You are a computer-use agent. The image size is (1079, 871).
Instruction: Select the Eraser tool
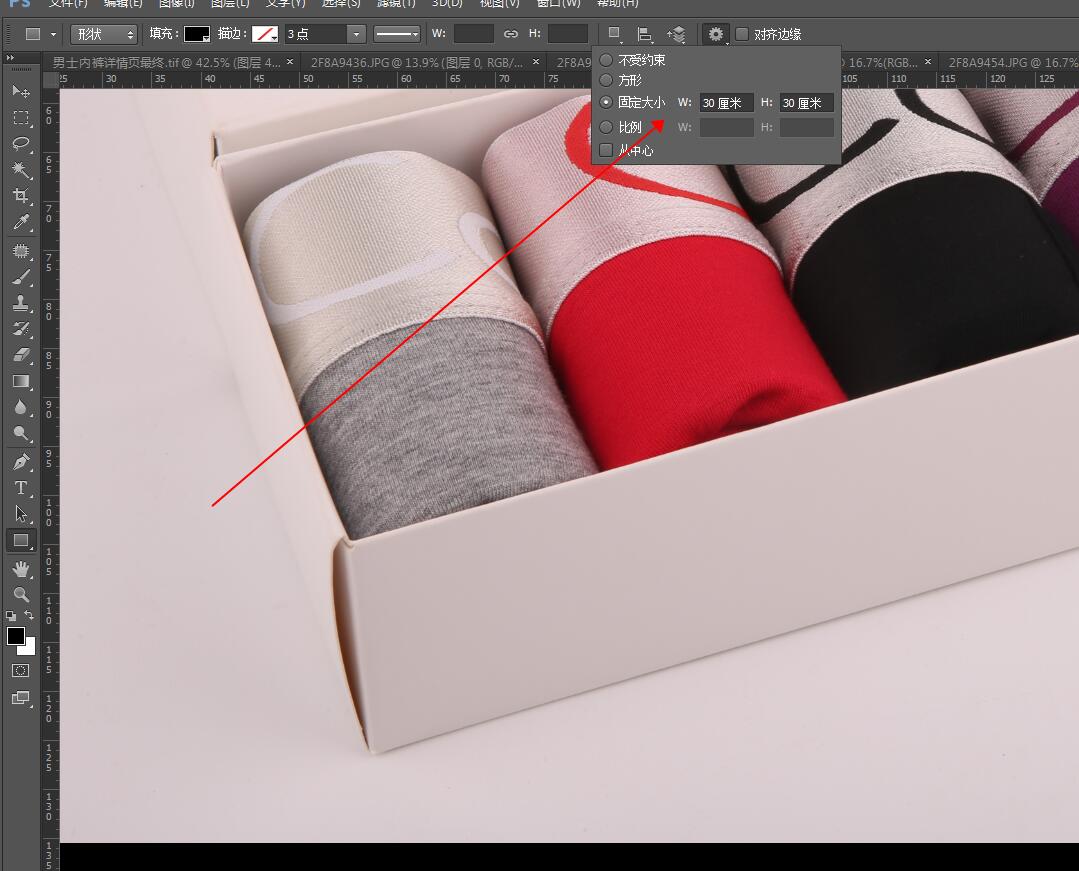coord(21,355)
